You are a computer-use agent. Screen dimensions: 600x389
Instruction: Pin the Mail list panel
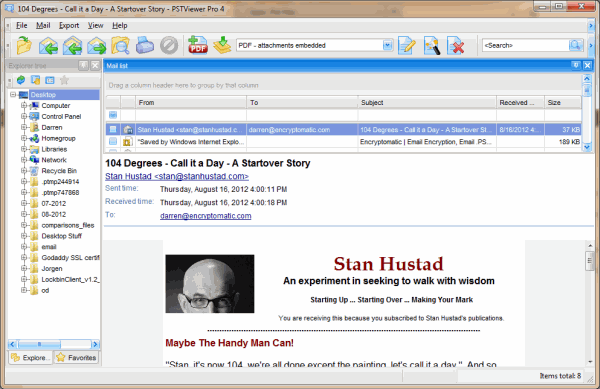pos(576,65)
